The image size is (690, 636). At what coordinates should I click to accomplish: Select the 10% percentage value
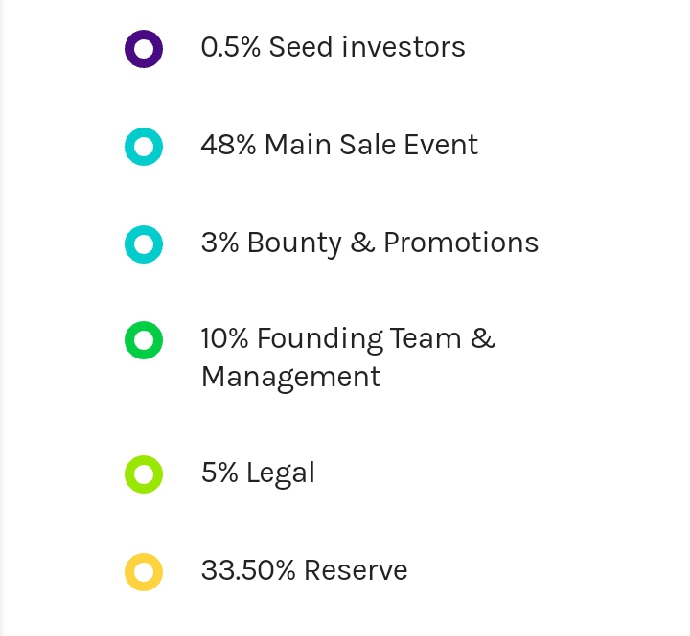click(226, 339)
